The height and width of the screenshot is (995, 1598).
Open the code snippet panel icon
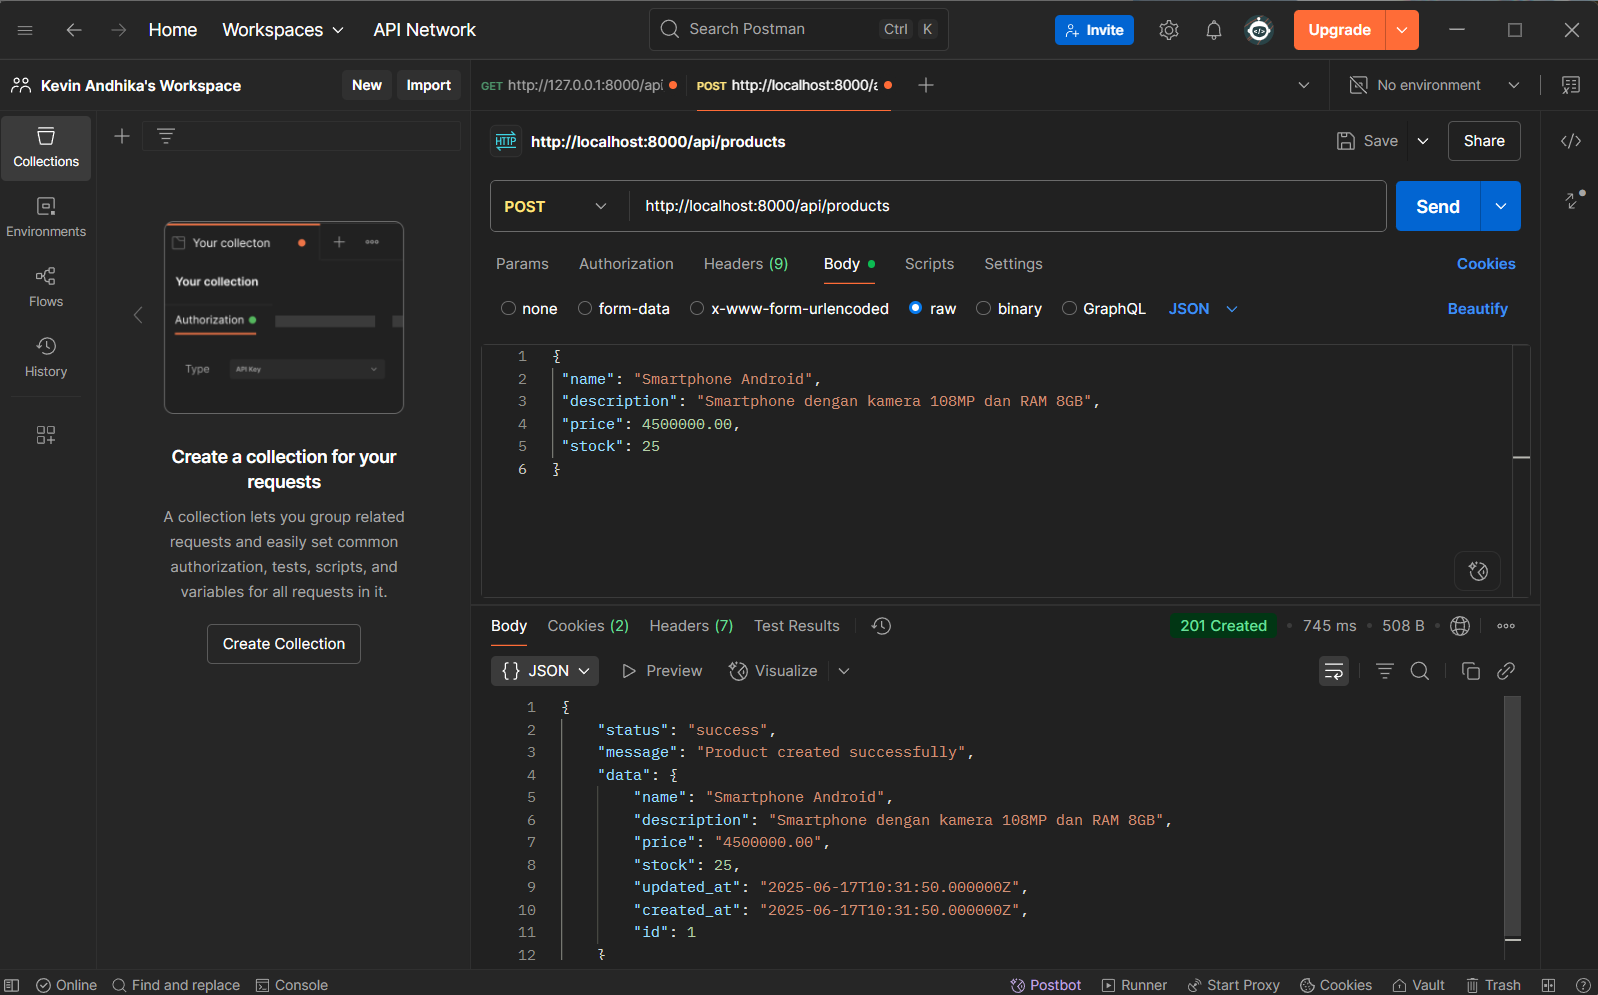(1570, 141)
